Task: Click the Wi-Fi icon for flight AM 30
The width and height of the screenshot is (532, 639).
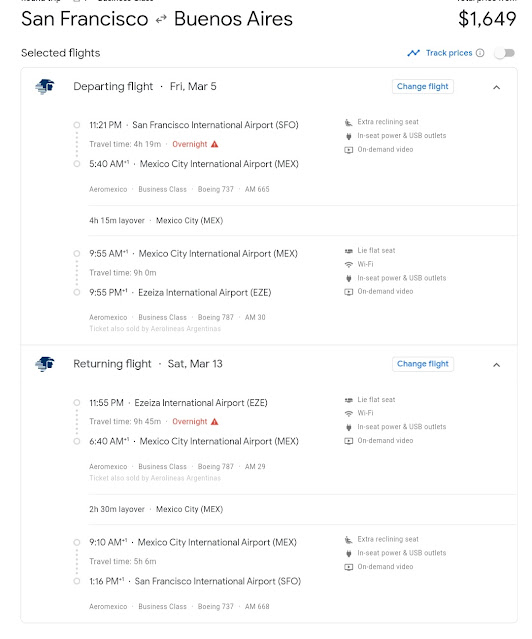Action: (x=349, y=264)
